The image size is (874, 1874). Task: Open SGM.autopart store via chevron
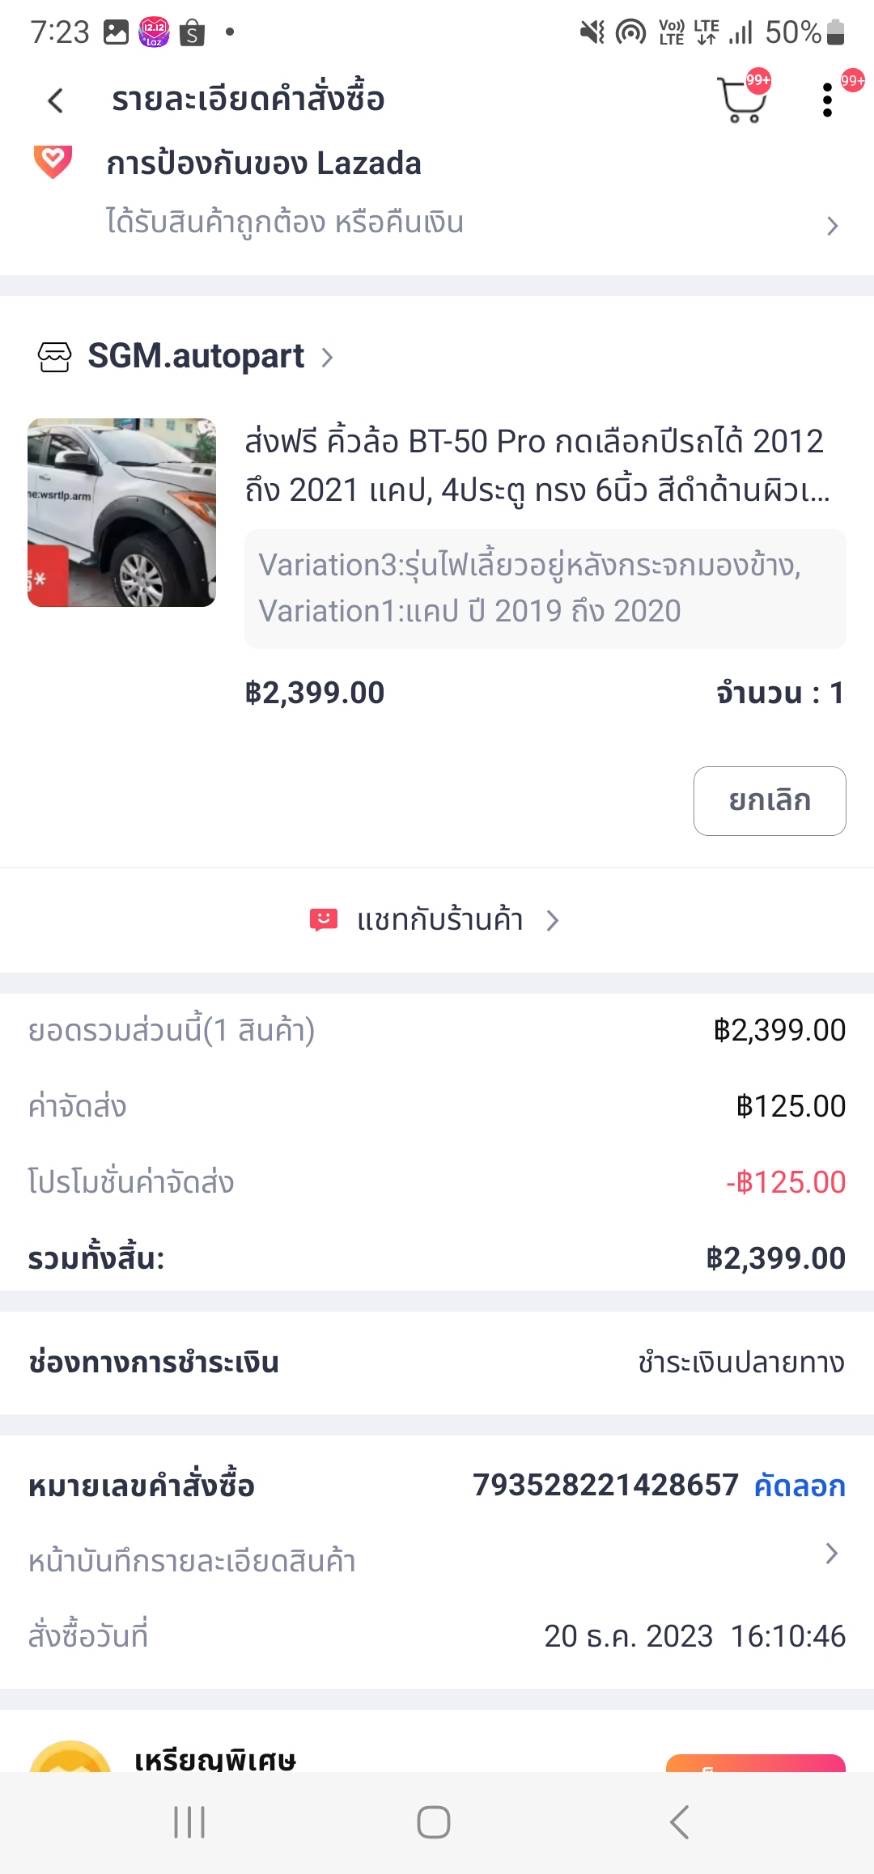click(x=327, y=357)
